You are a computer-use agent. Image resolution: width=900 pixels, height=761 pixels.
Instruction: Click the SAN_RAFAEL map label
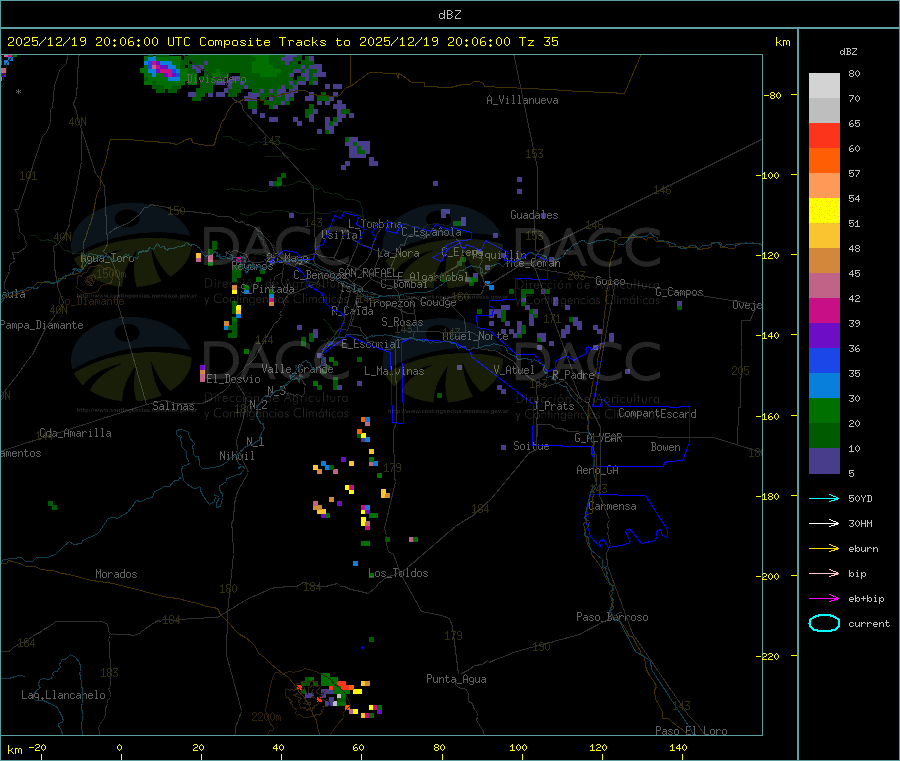[367, 272]
